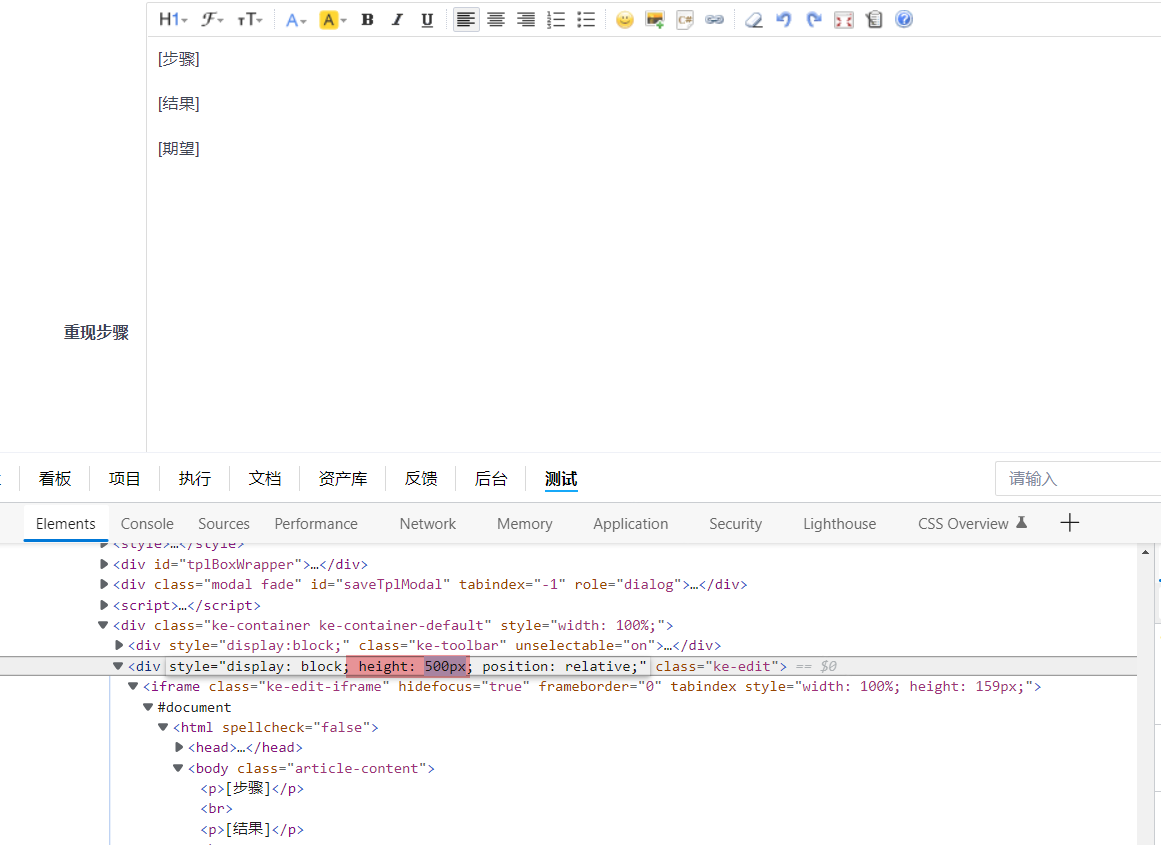The width and height of the screenshot is (1161, 845).
Task: Insert an emoticon smiley
Action: click(625, 20)
